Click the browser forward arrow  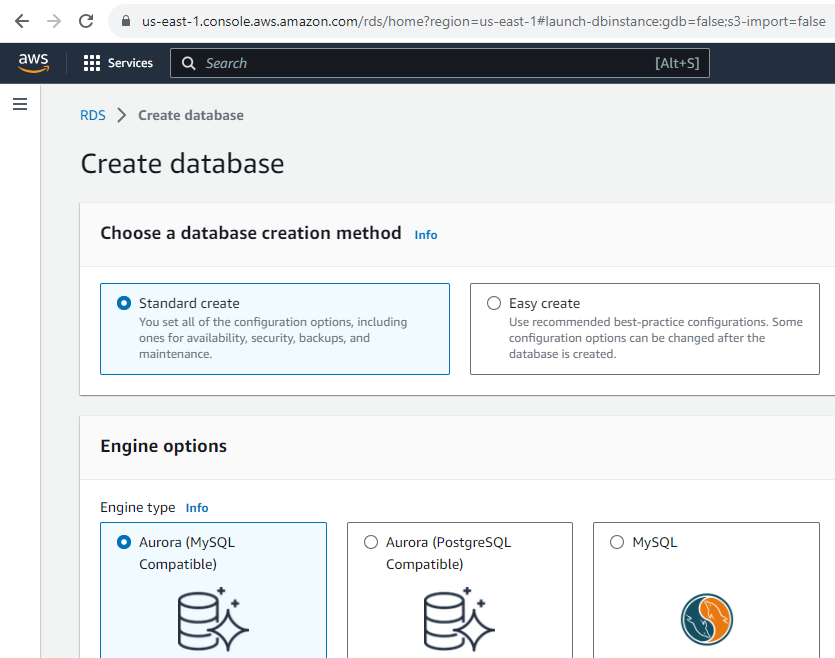[54, 21]
